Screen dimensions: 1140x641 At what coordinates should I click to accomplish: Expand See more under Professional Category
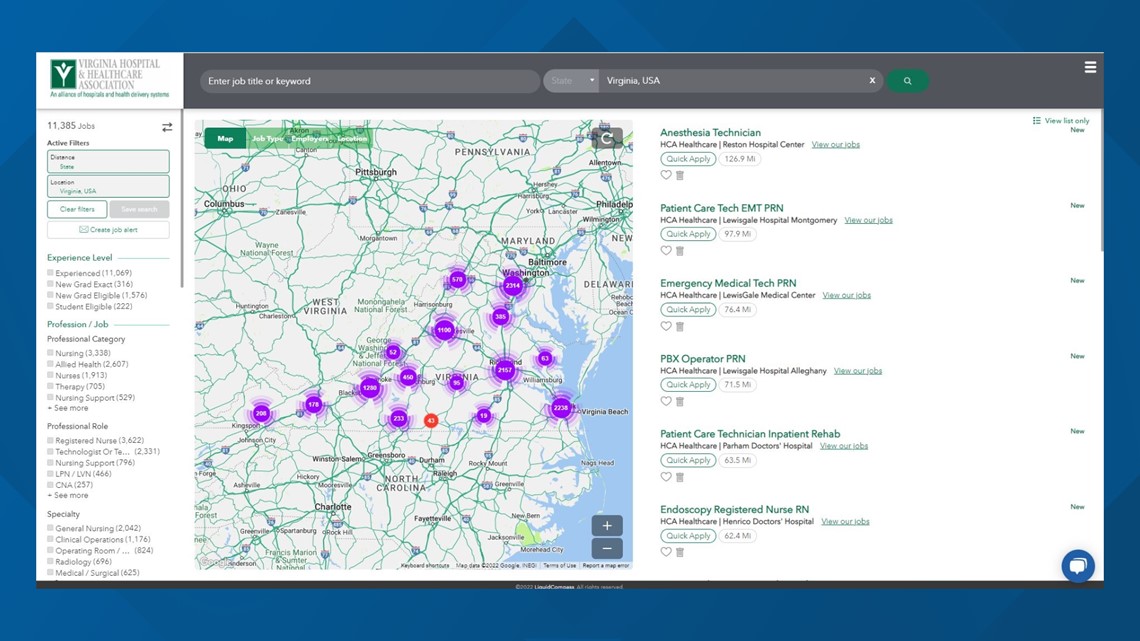click(68, 408)
